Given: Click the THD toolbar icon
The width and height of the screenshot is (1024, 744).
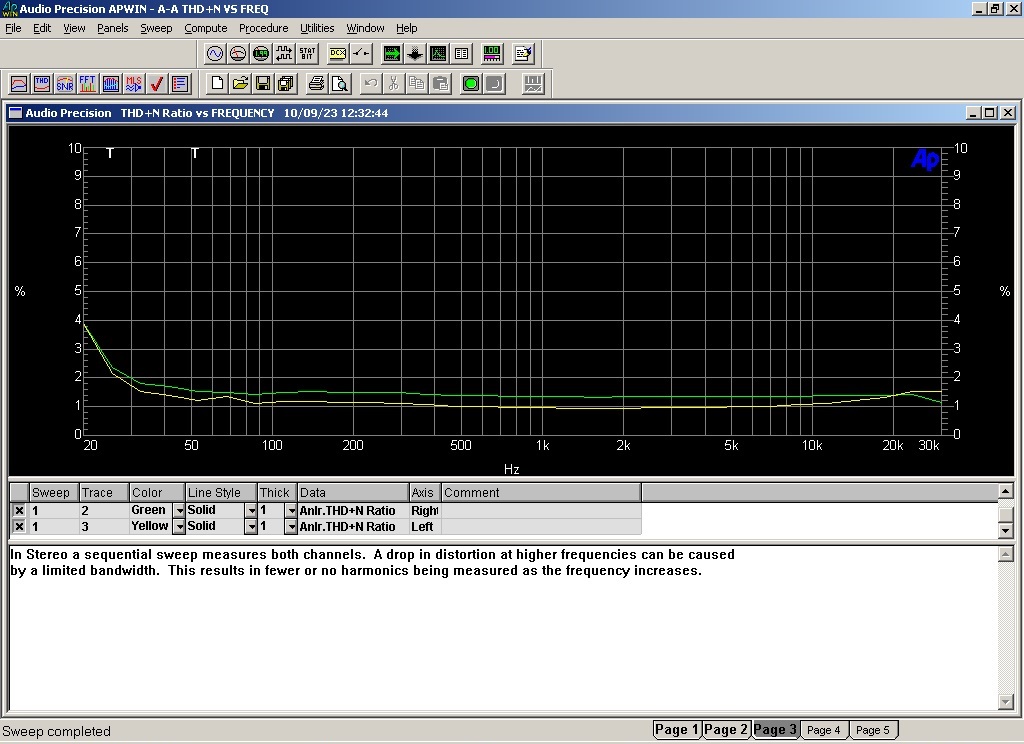Looking at the screenshot, I should coord(42,84).
